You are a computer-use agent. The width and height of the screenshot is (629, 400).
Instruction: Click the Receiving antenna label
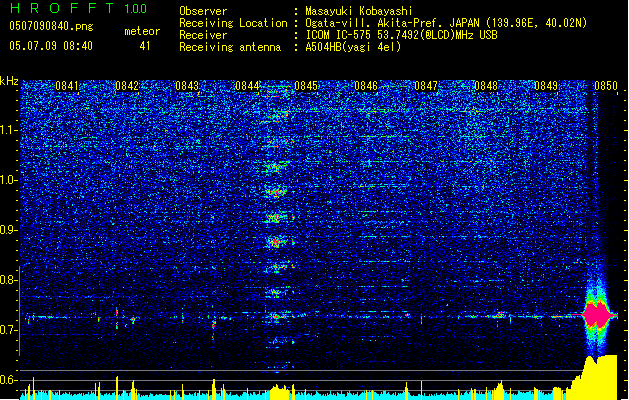[x=230, y=47]
